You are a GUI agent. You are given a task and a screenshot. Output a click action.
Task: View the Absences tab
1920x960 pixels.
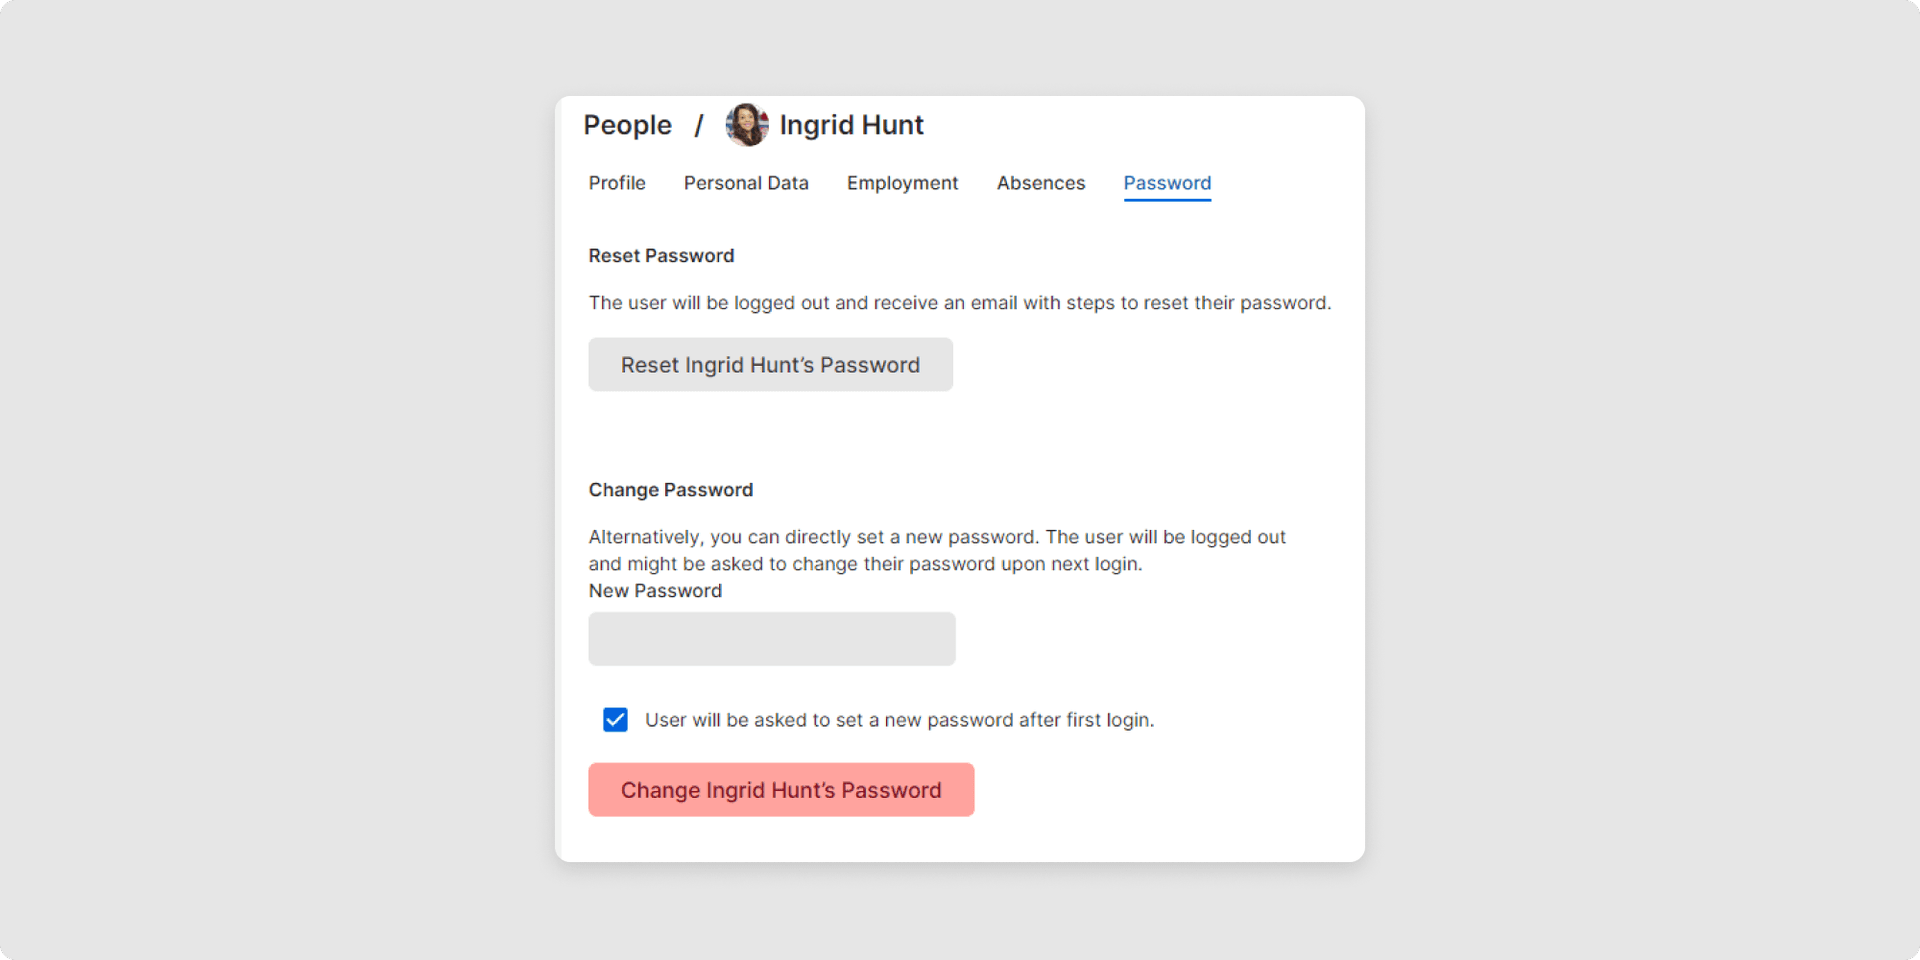[x=1040, y=183]
